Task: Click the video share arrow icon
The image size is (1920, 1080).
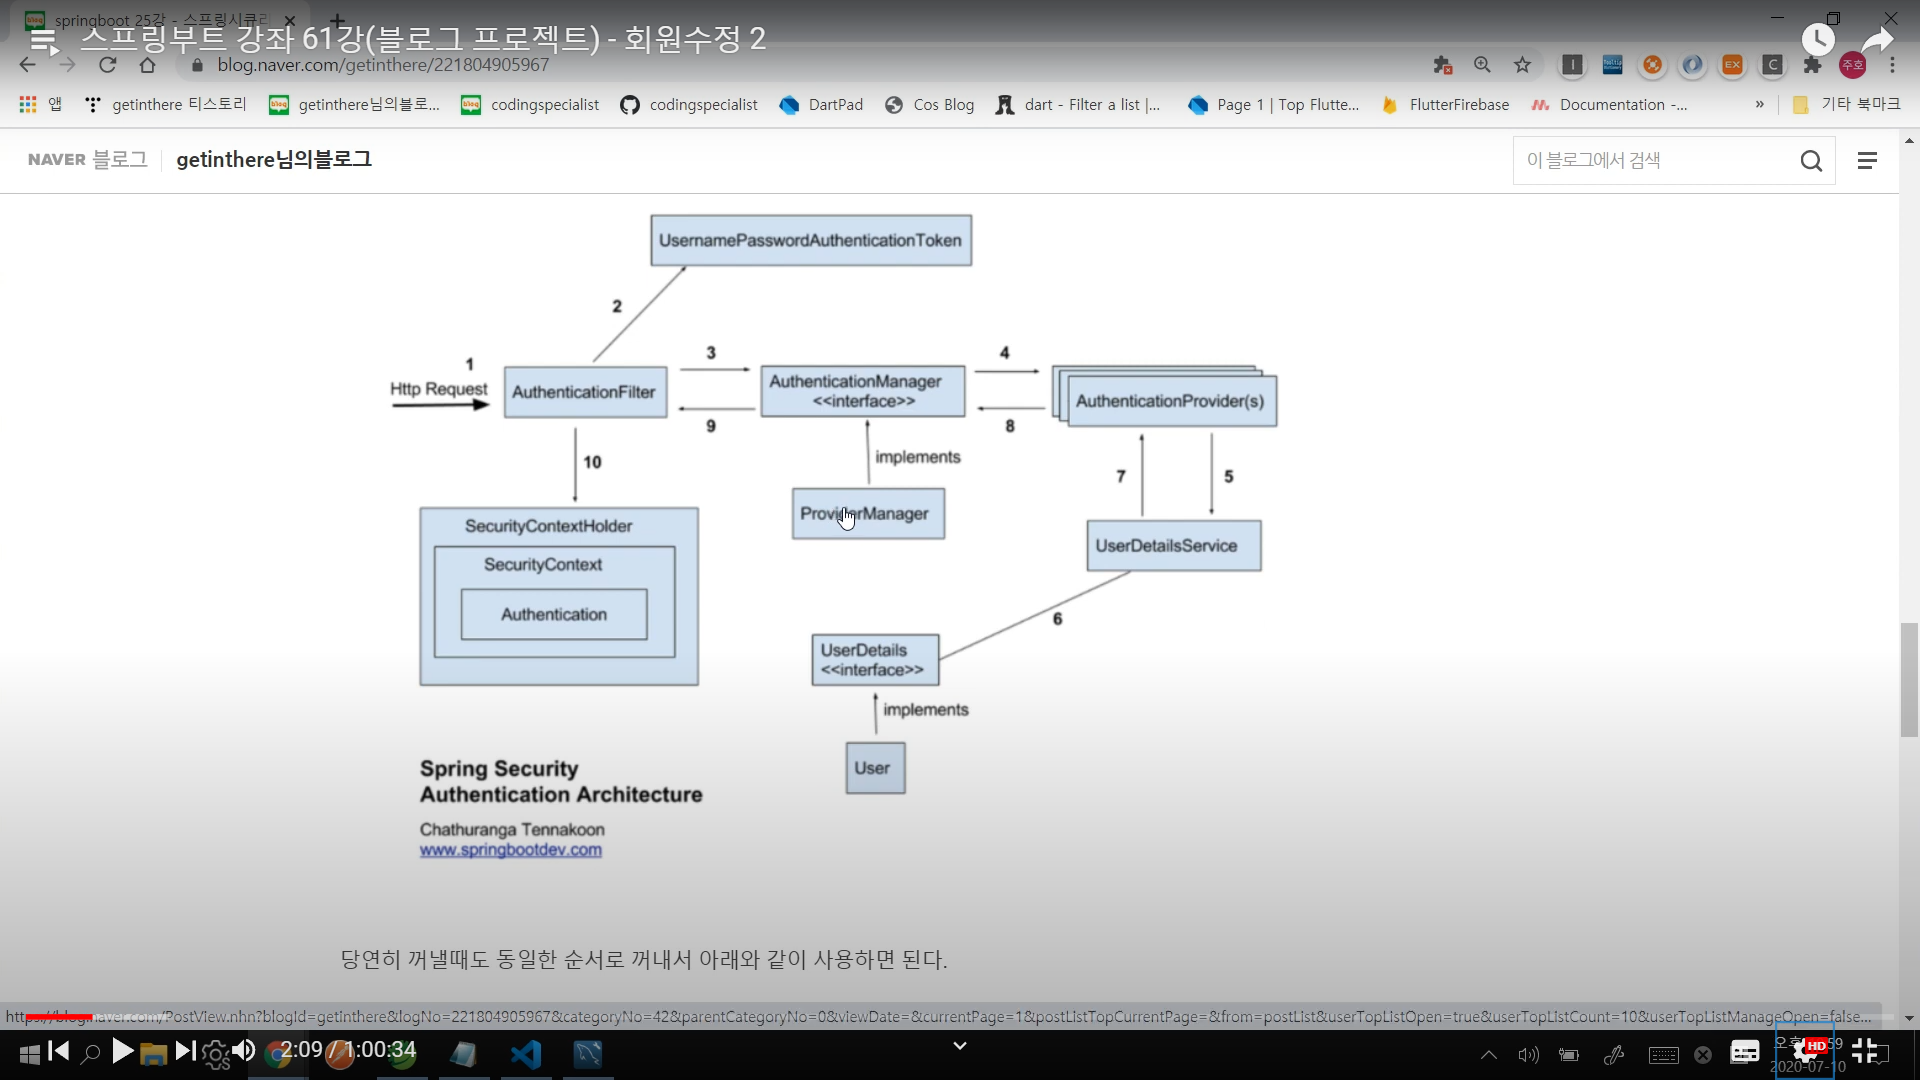Action: [1877, 40]
